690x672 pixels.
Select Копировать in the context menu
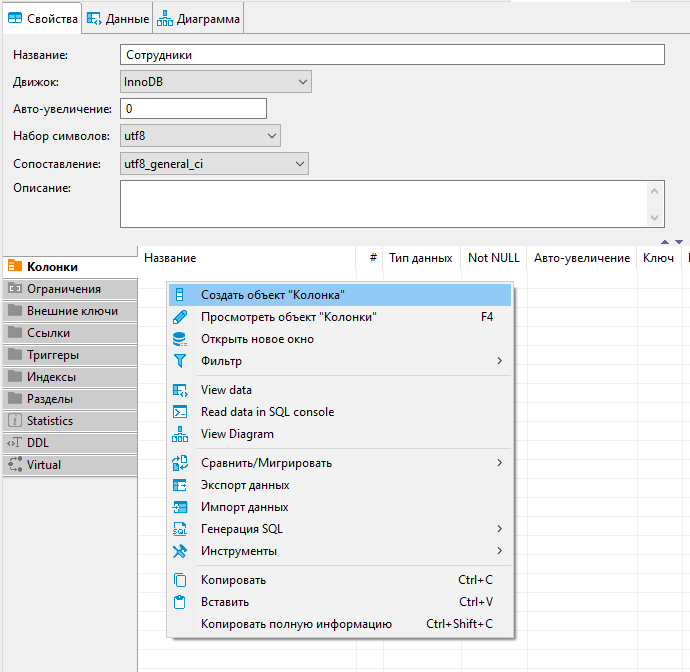coord(233,580)
